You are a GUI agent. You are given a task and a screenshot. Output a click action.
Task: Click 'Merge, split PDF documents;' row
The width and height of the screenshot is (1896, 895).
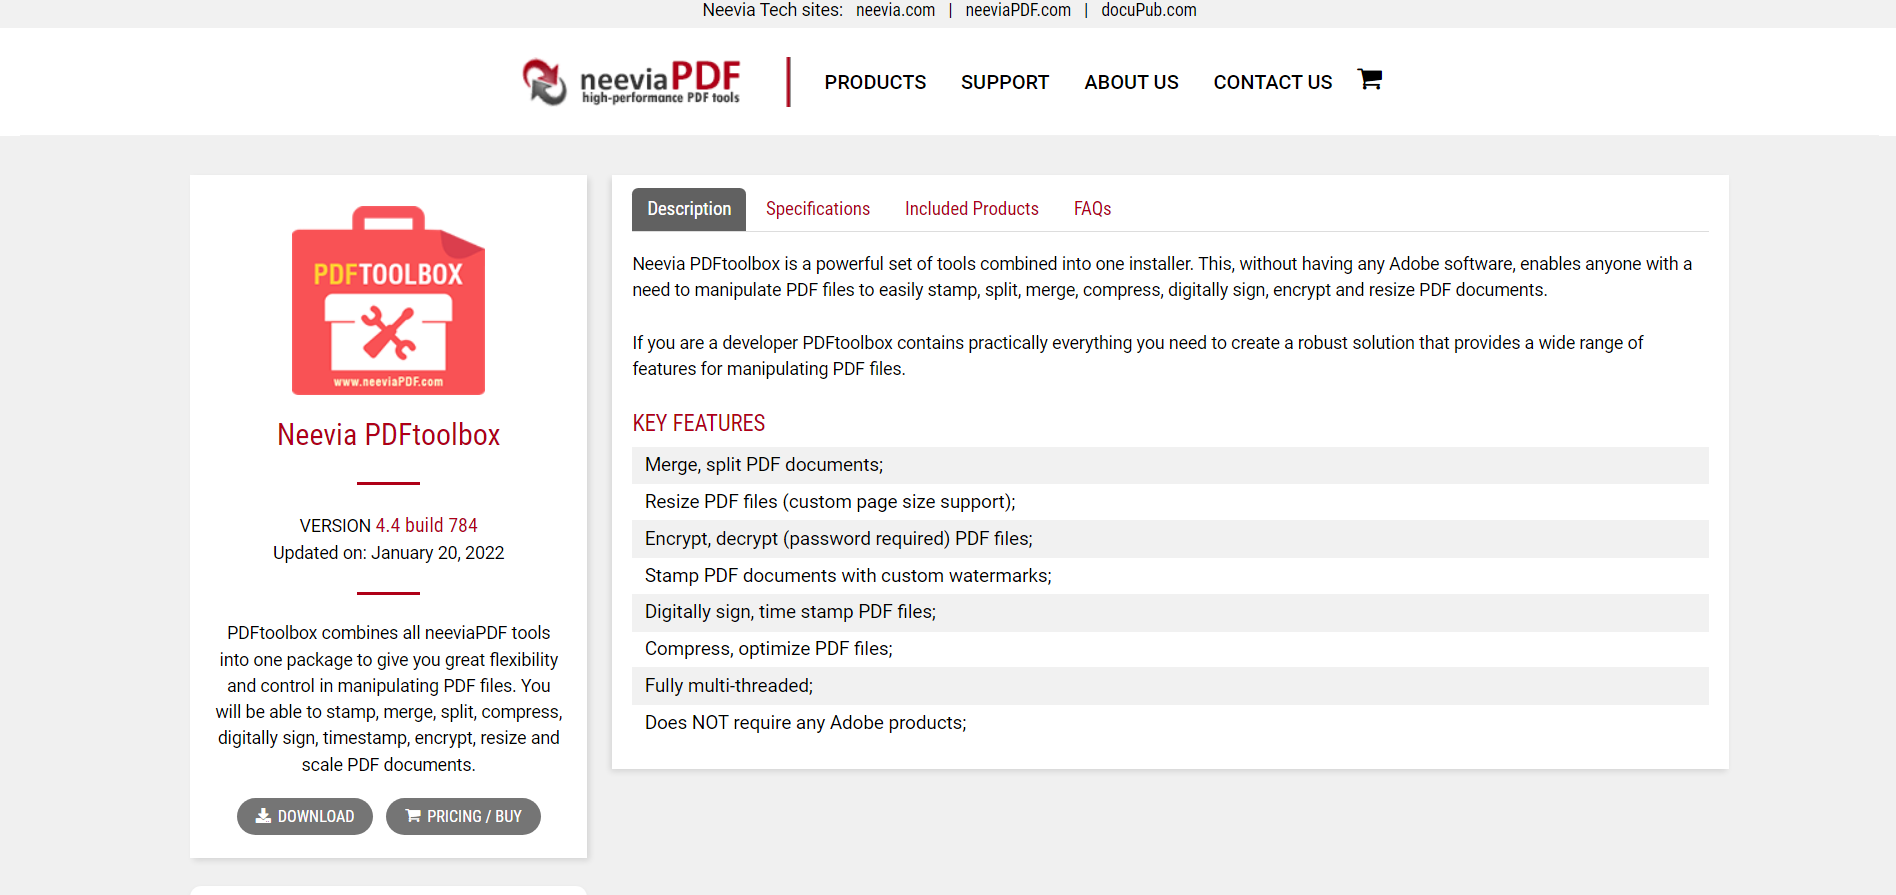[1170, 465]
